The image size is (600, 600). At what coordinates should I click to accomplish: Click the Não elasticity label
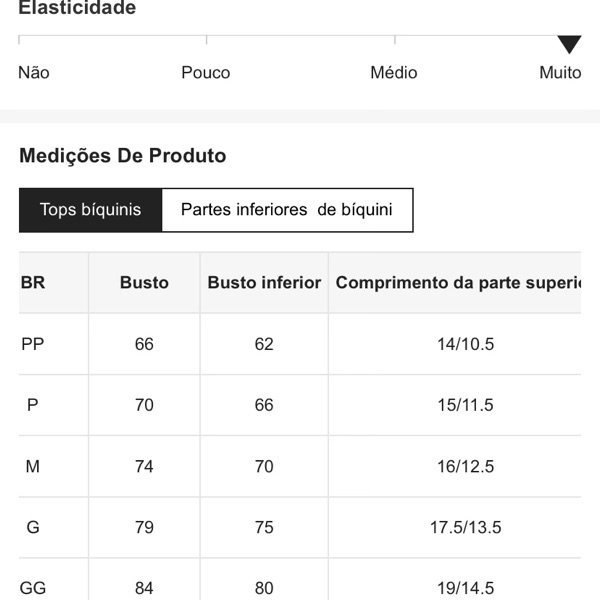tap(34, 73)
